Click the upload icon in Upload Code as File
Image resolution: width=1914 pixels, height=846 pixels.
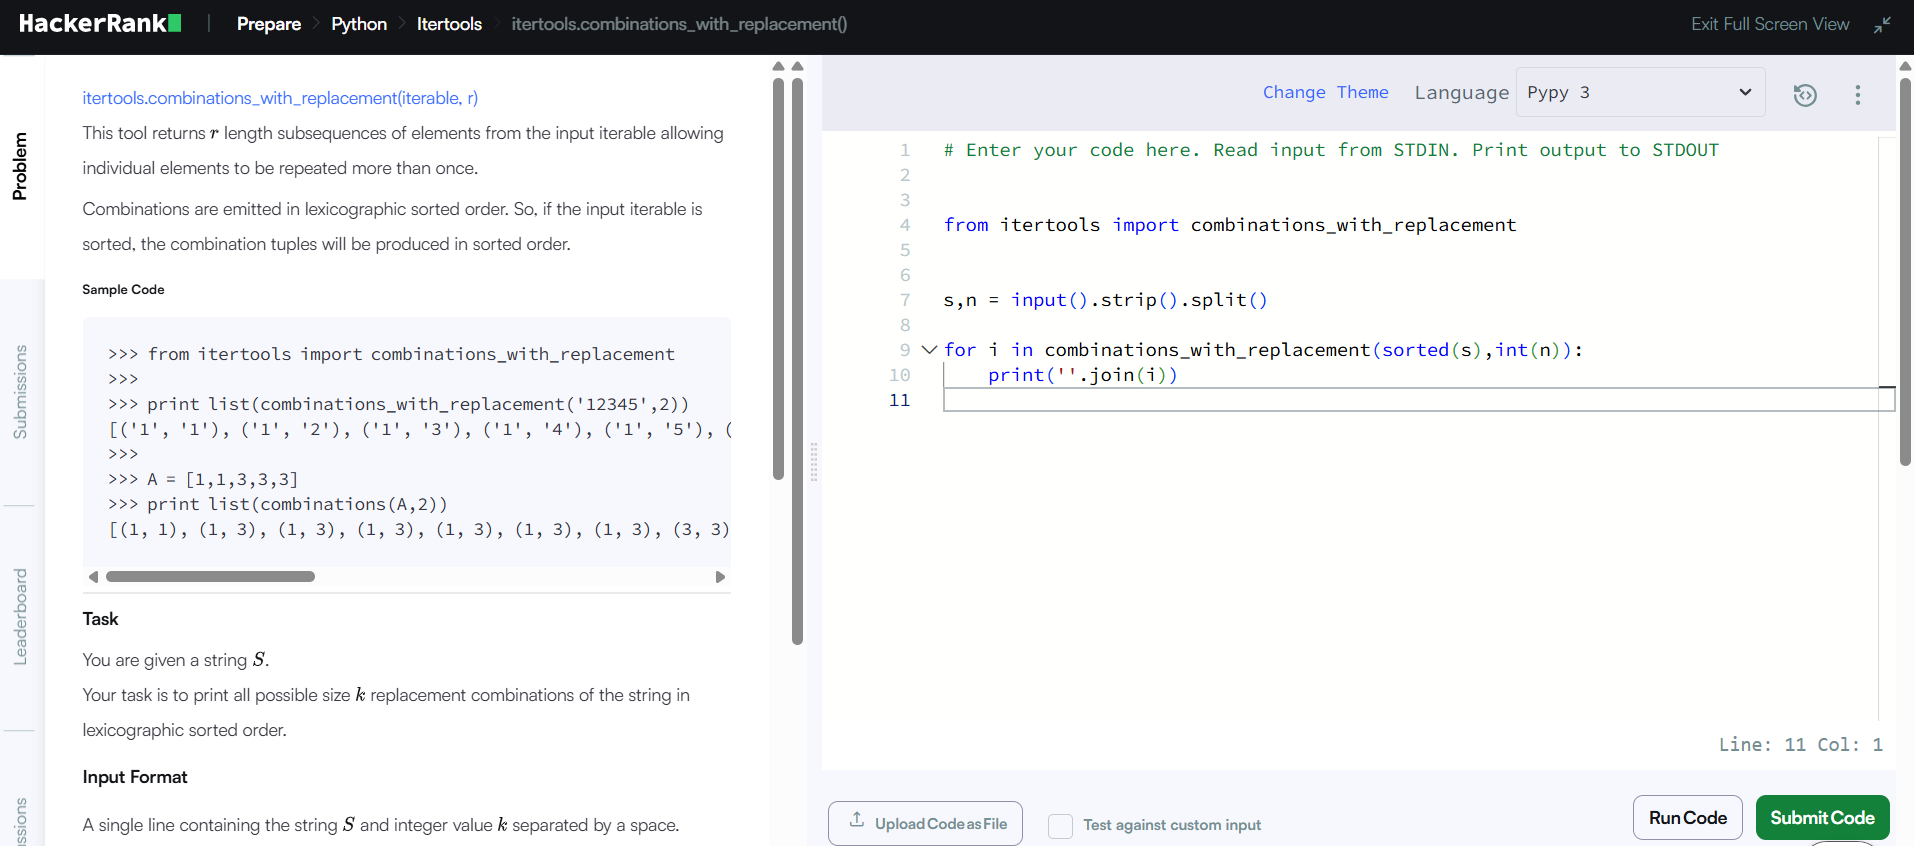click(857, 821)
